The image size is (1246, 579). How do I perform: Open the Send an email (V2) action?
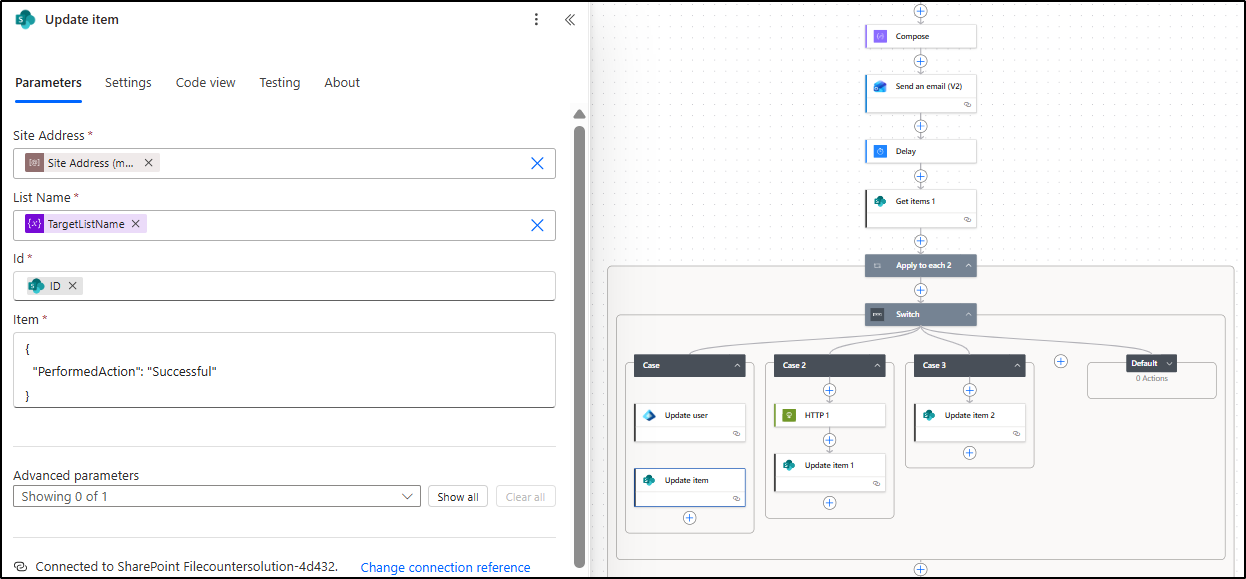920,87
